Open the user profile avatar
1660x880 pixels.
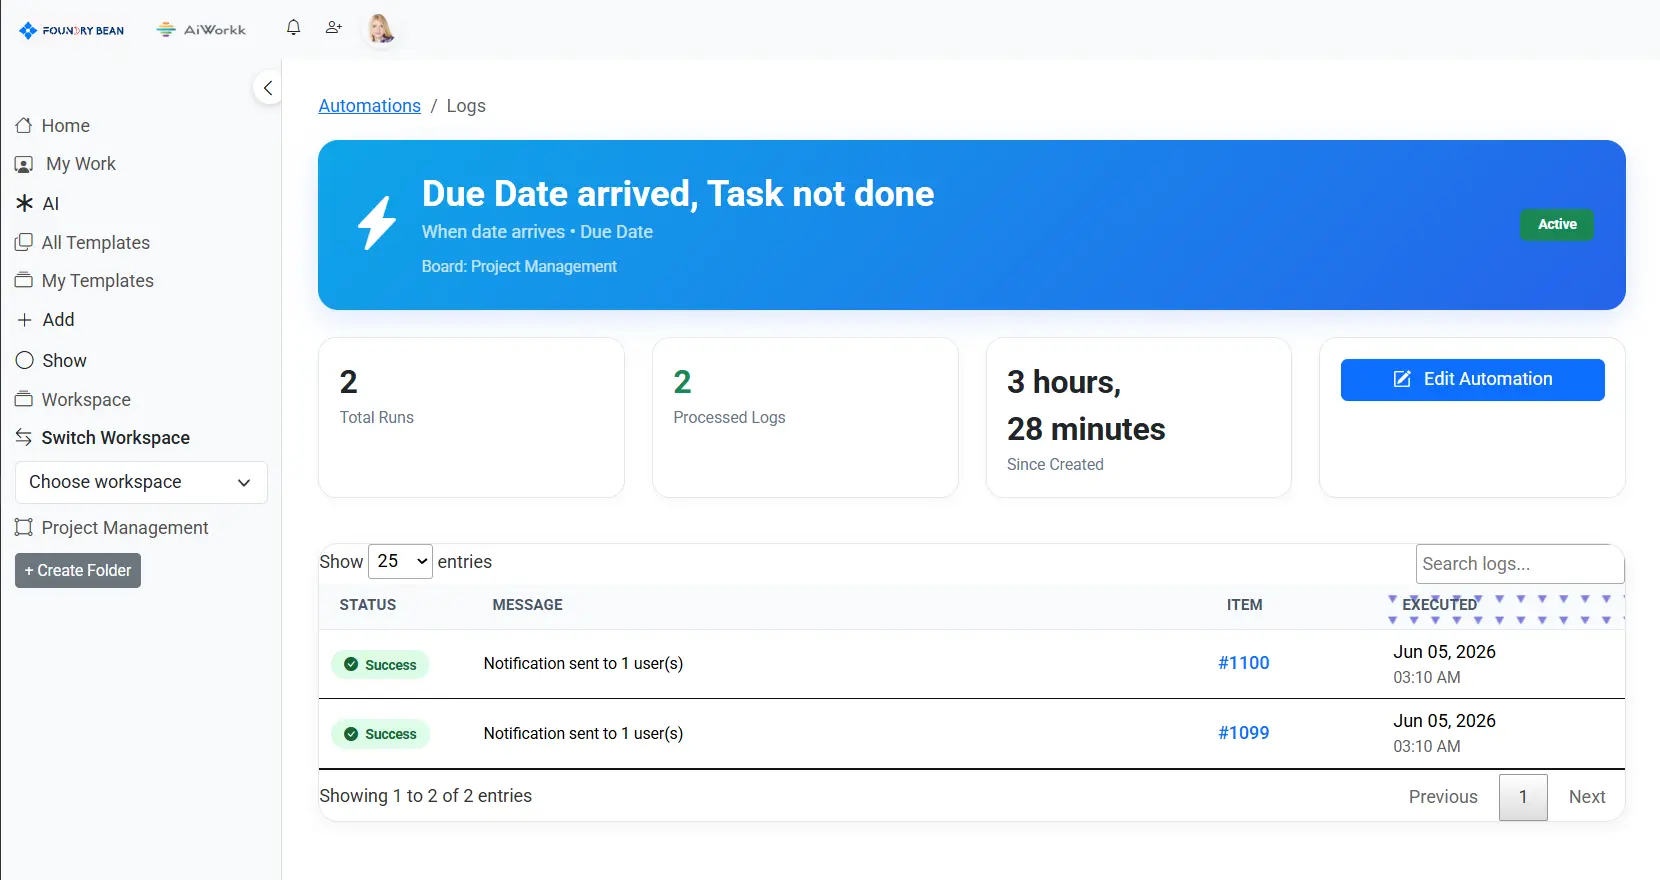pyautogui.click(x=380, y=29)
